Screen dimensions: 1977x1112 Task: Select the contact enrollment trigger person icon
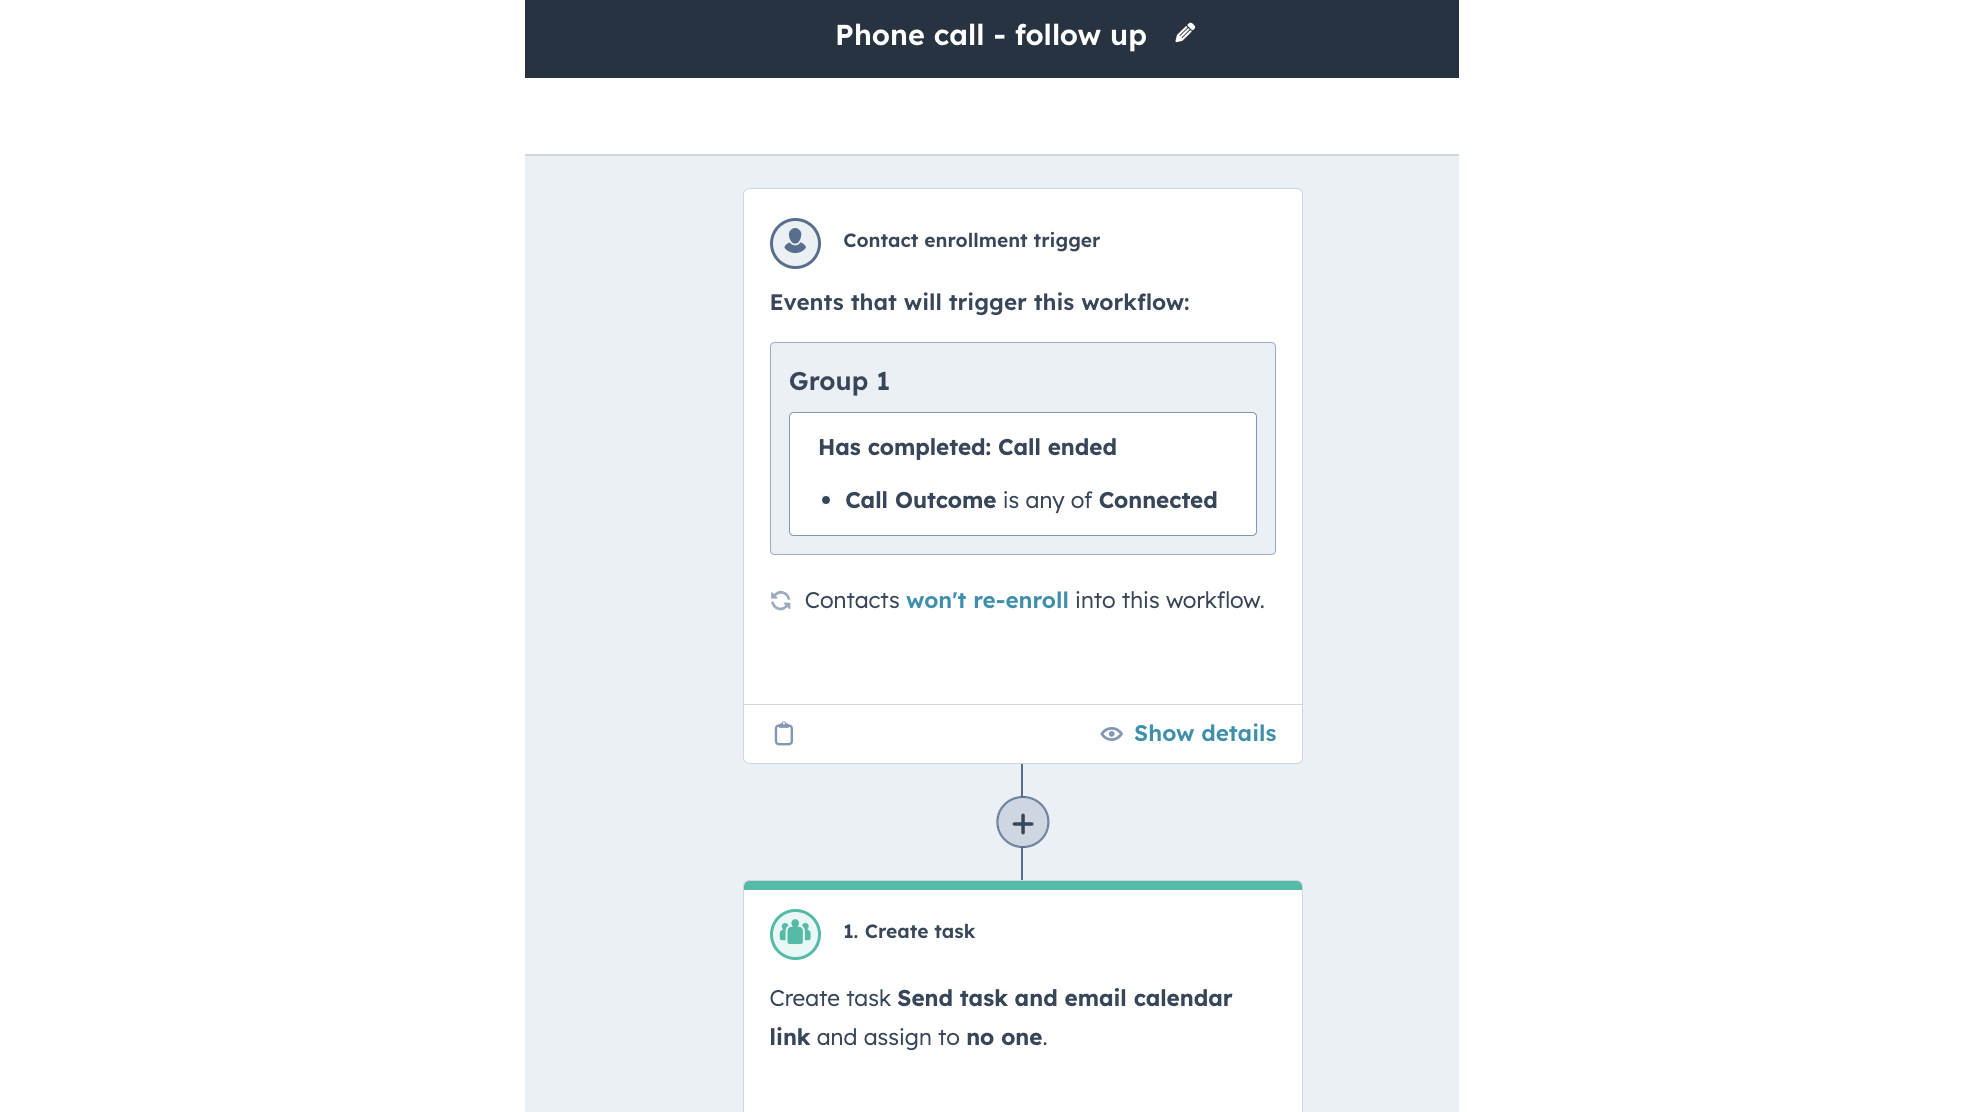point(795,242)
